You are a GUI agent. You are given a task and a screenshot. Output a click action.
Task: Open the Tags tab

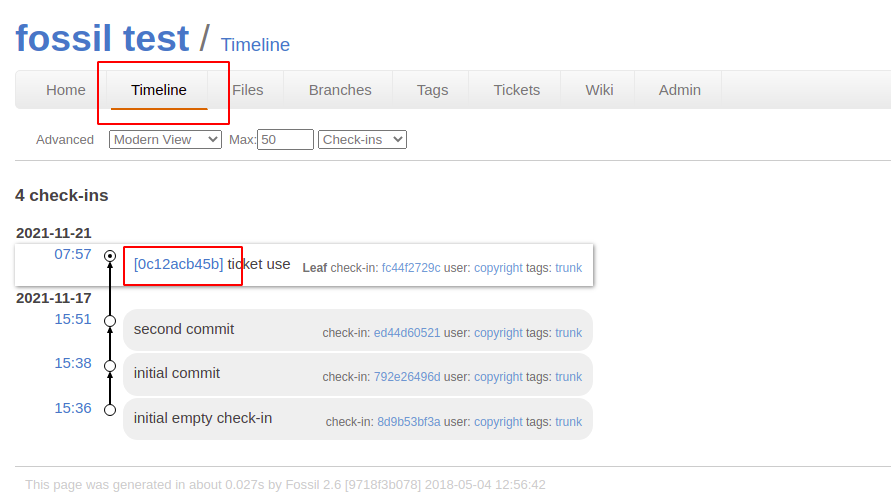click(x=432, y=90)
